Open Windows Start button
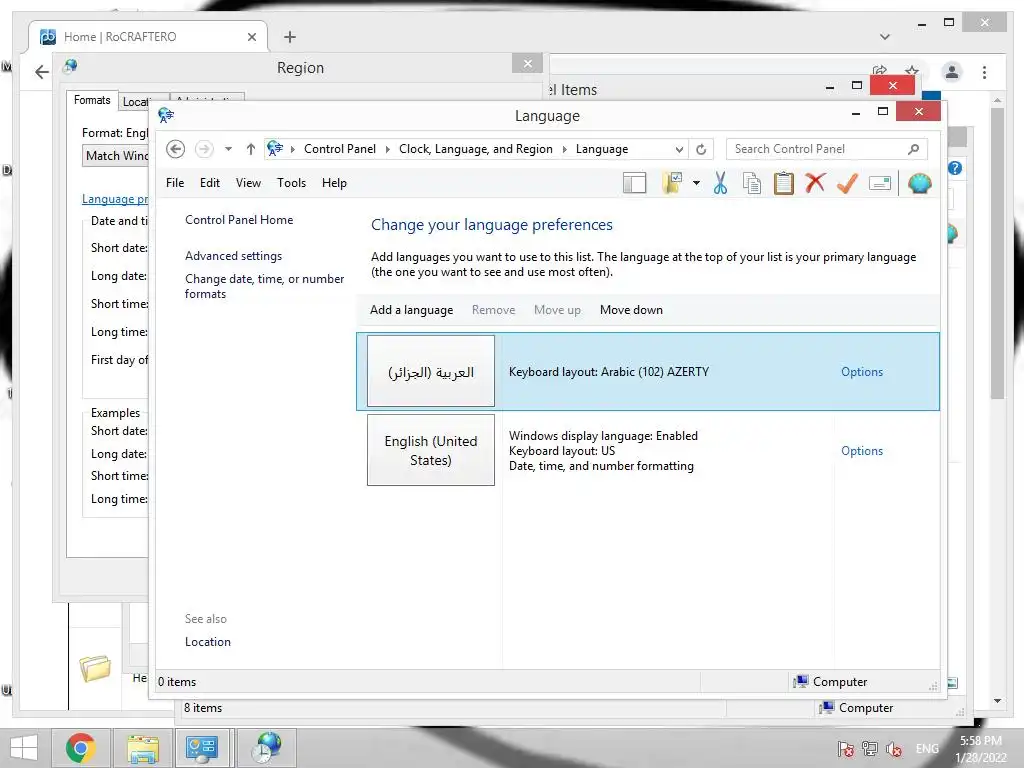Screen dimensions: 1024x768 click(24, 748)
